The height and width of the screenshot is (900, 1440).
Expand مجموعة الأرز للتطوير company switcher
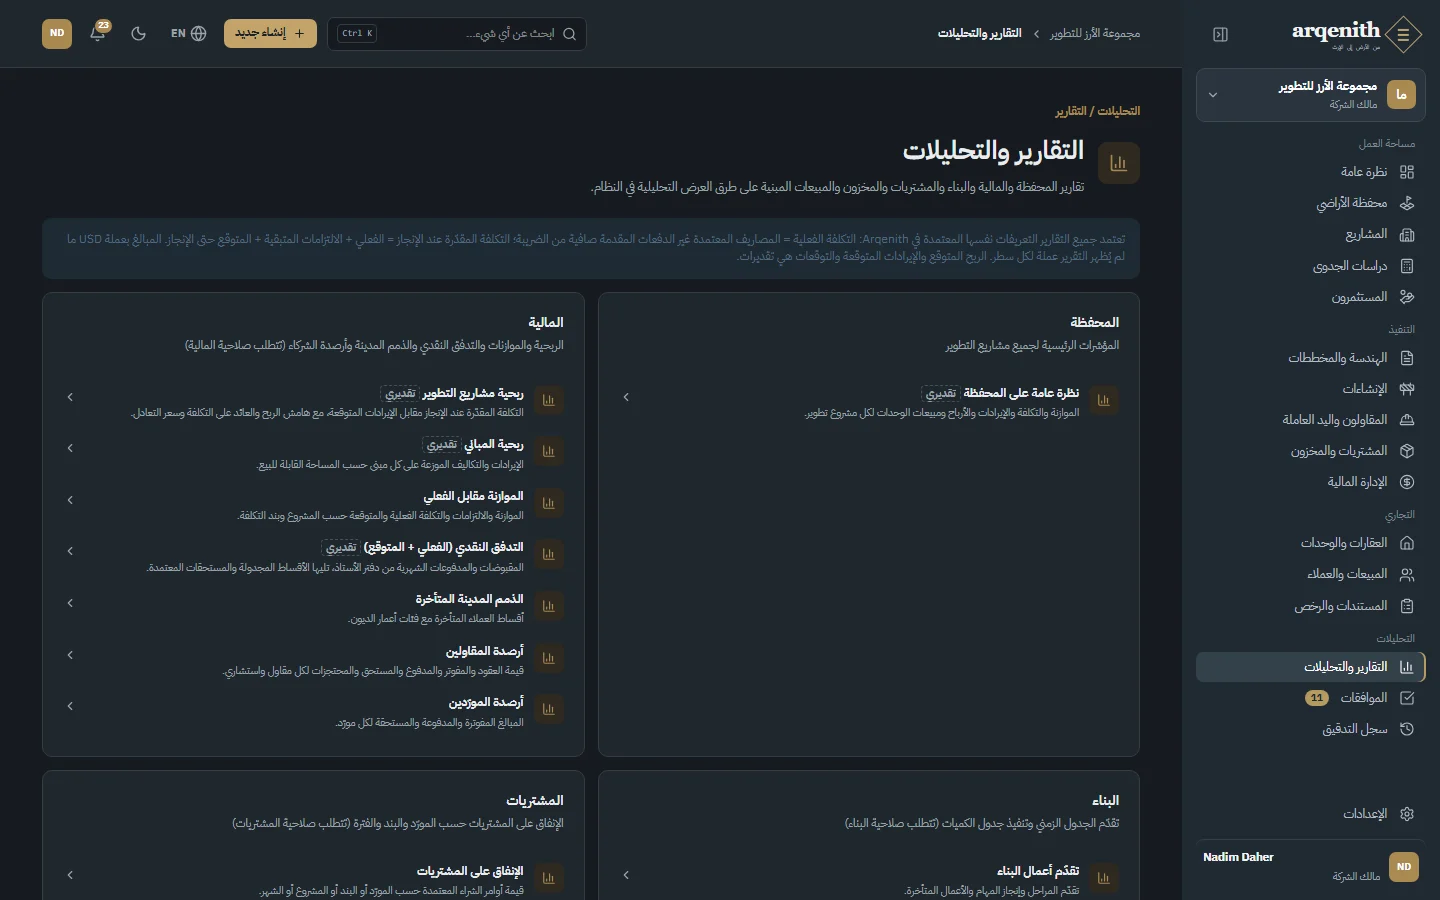coord(1311,95)
